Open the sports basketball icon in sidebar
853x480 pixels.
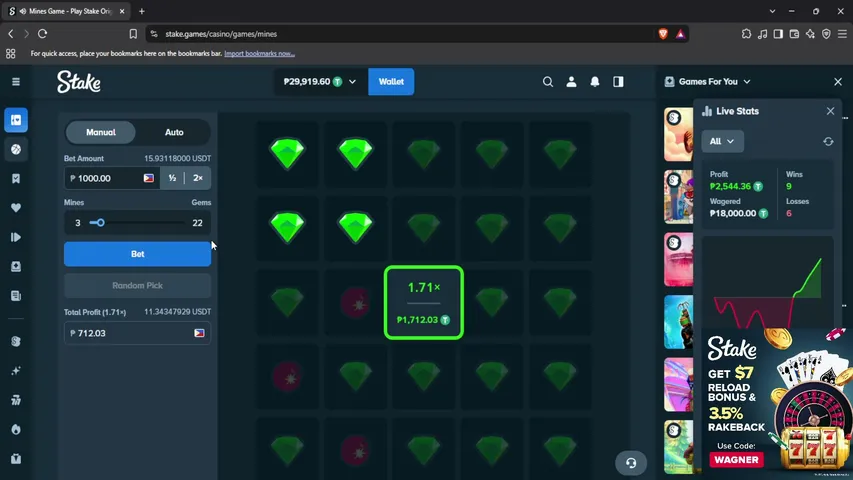[x=16, y=149]
